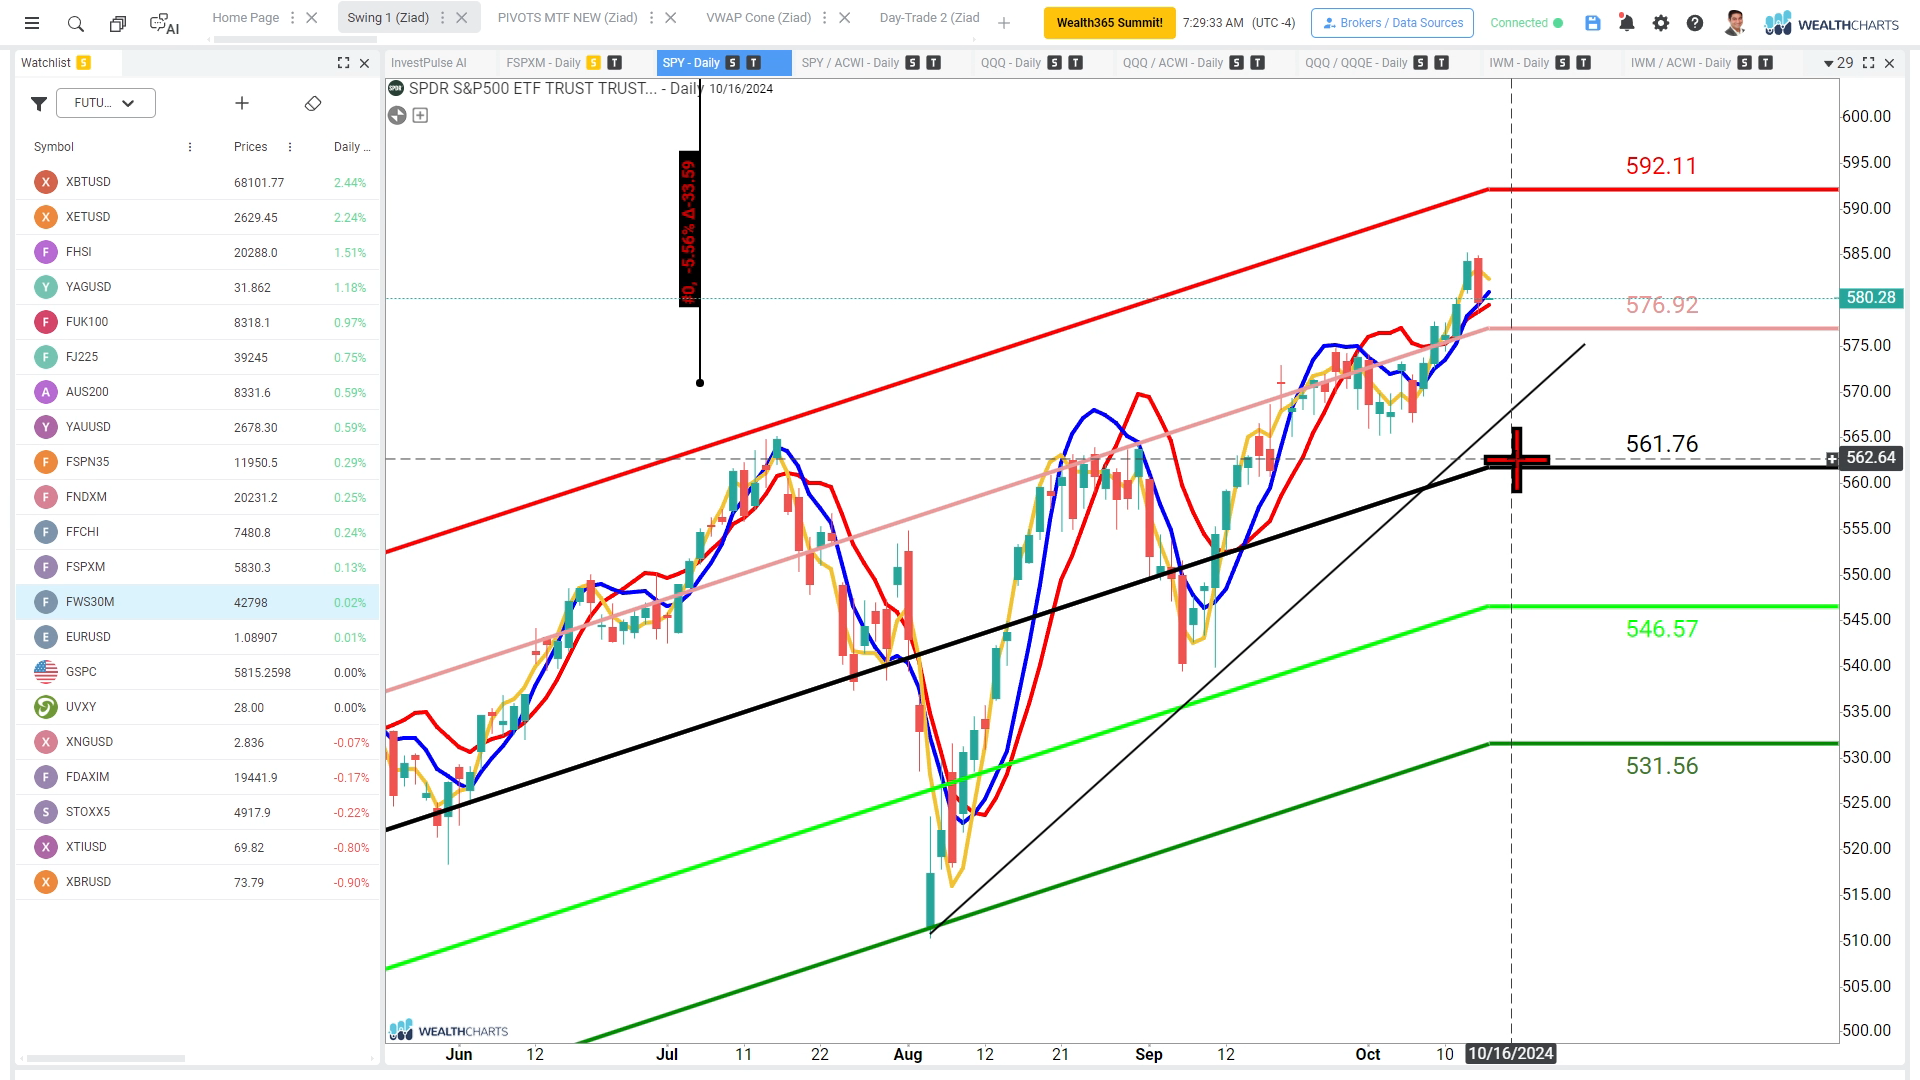Add a symbol to the watchlist

pos(241,103)
